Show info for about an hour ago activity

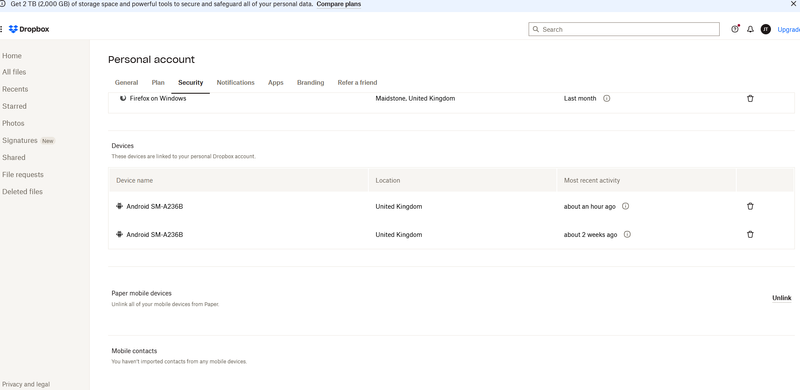tap(626, 206)
